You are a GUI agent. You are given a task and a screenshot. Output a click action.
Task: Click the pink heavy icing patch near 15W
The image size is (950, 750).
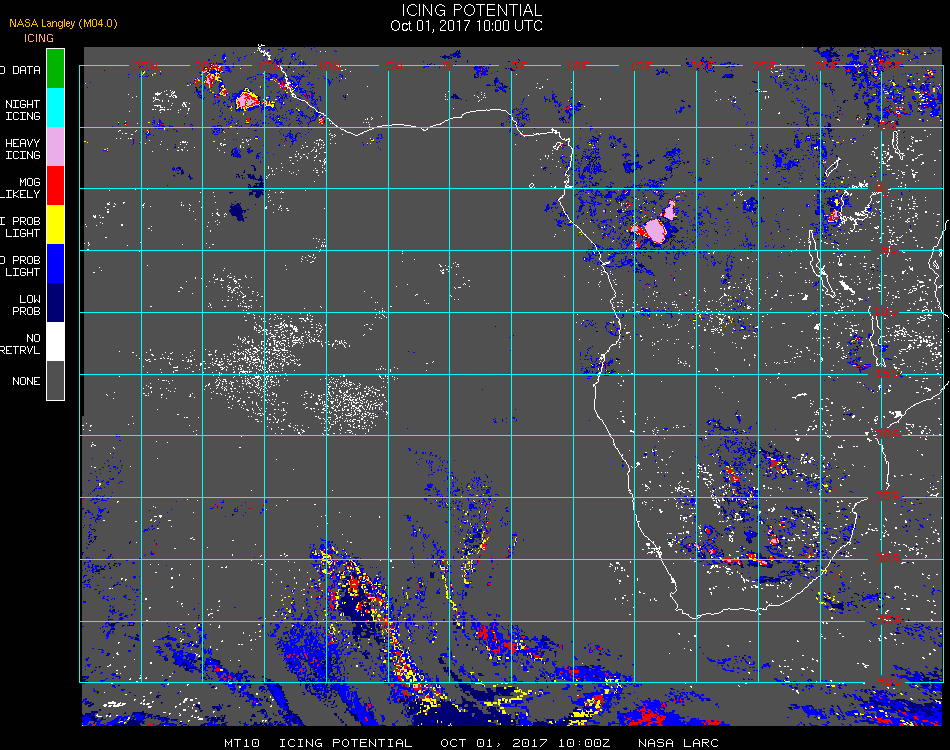point(247,101)
